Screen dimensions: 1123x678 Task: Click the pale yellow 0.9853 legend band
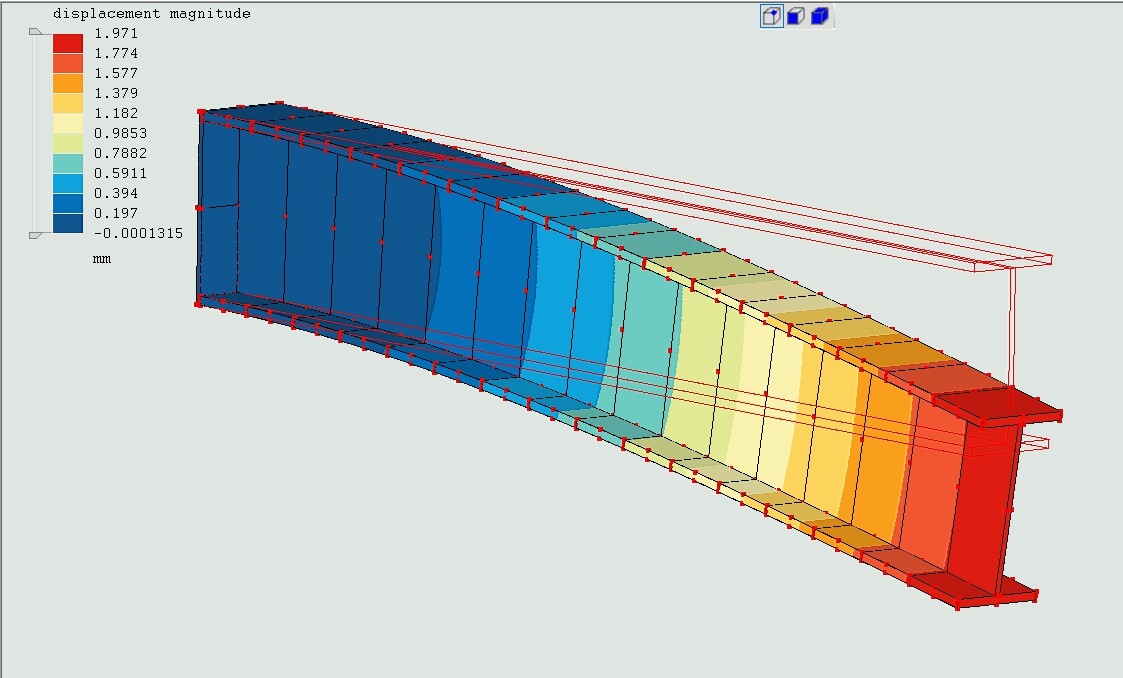tap(68, 123)
